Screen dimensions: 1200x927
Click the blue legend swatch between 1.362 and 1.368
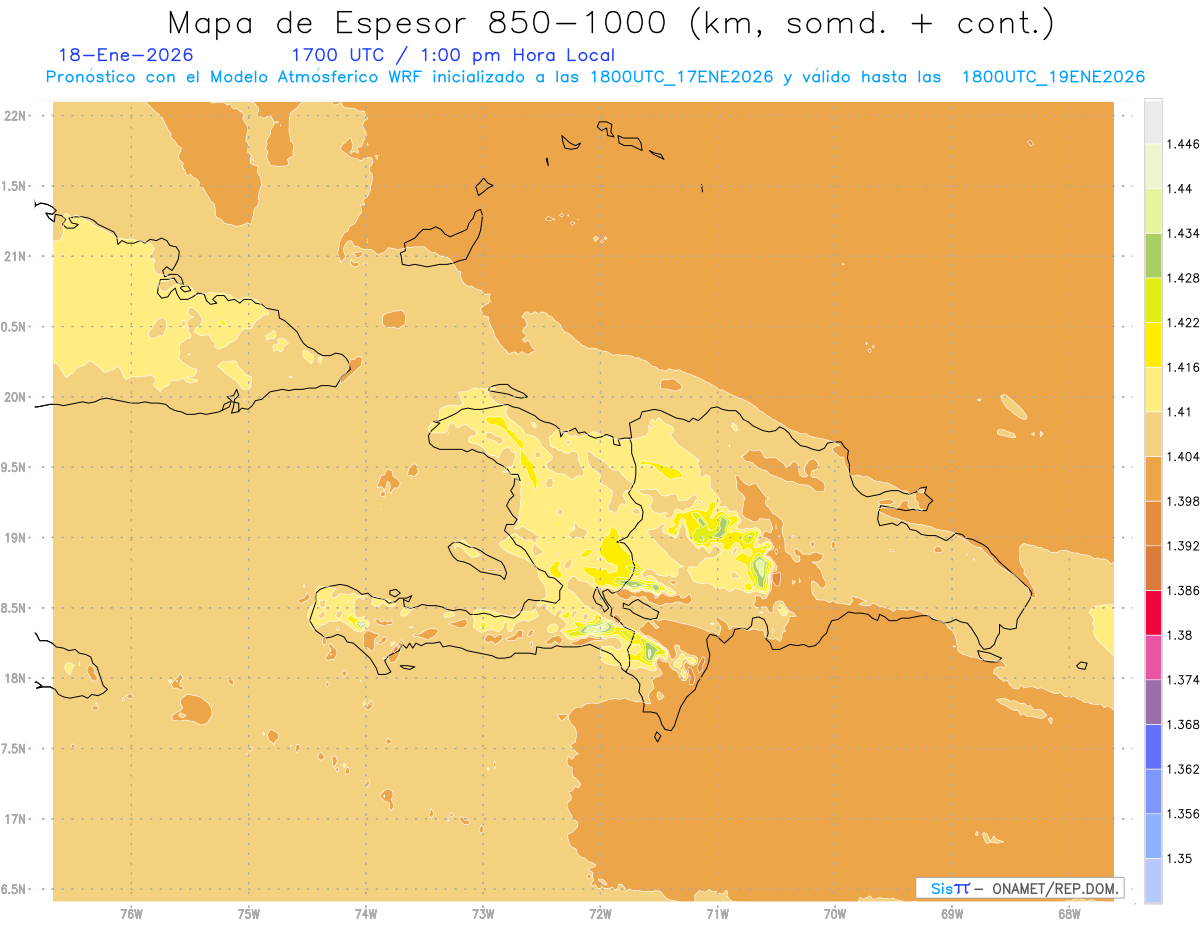coord(1153,747)
